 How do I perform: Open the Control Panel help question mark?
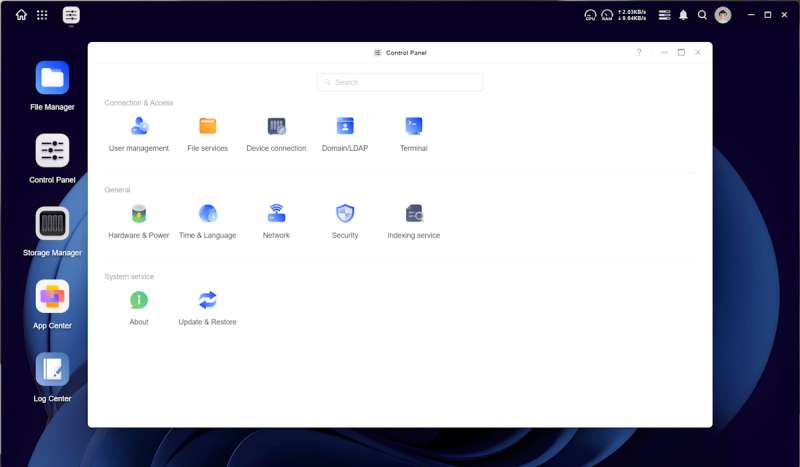(x=638, y=52)
